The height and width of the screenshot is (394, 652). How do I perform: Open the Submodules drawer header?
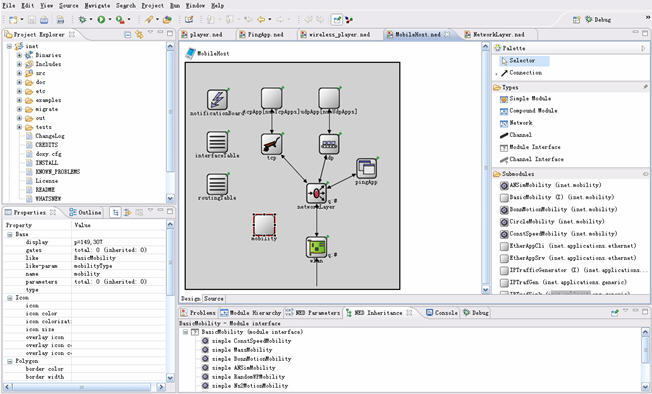[570, 174]
